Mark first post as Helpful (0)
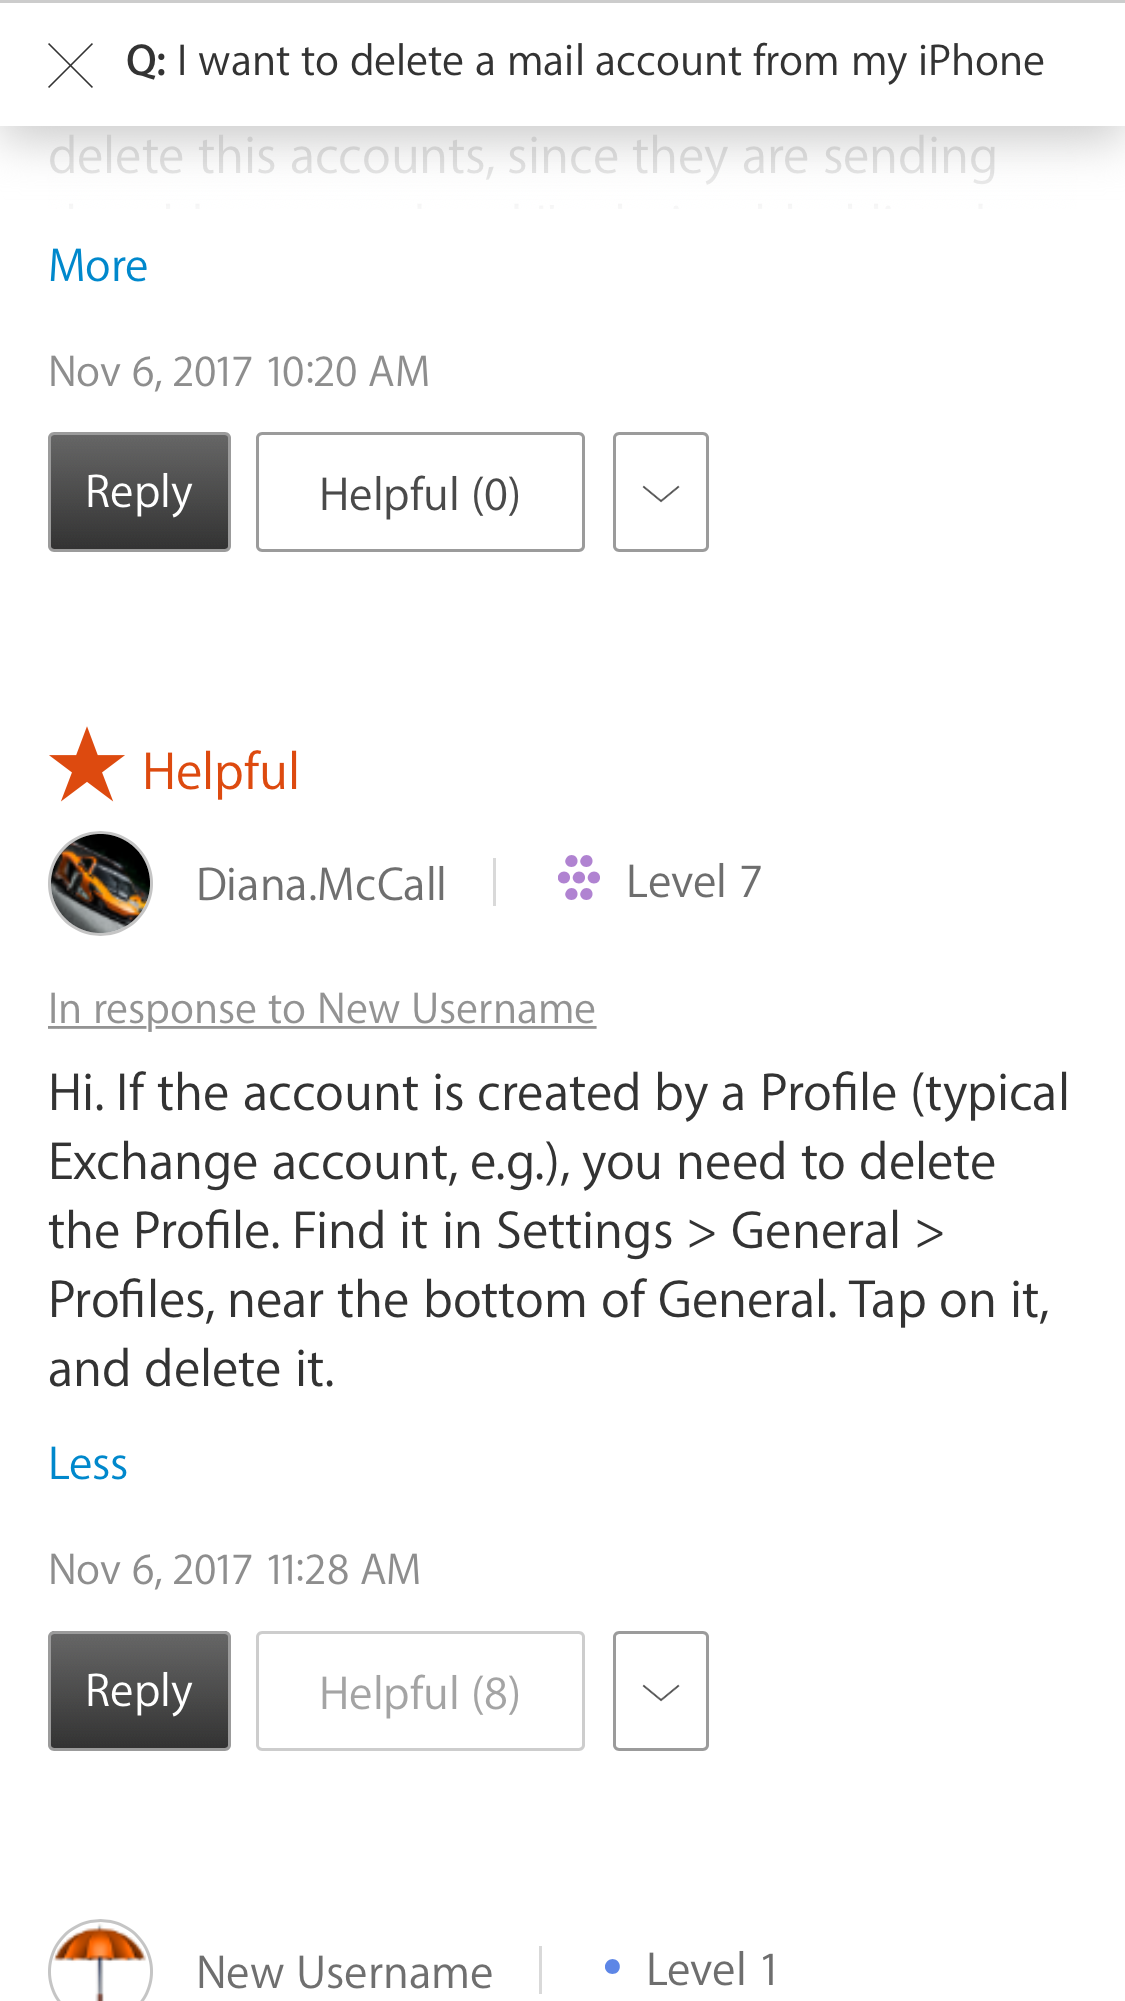 (x=420, y=492)
